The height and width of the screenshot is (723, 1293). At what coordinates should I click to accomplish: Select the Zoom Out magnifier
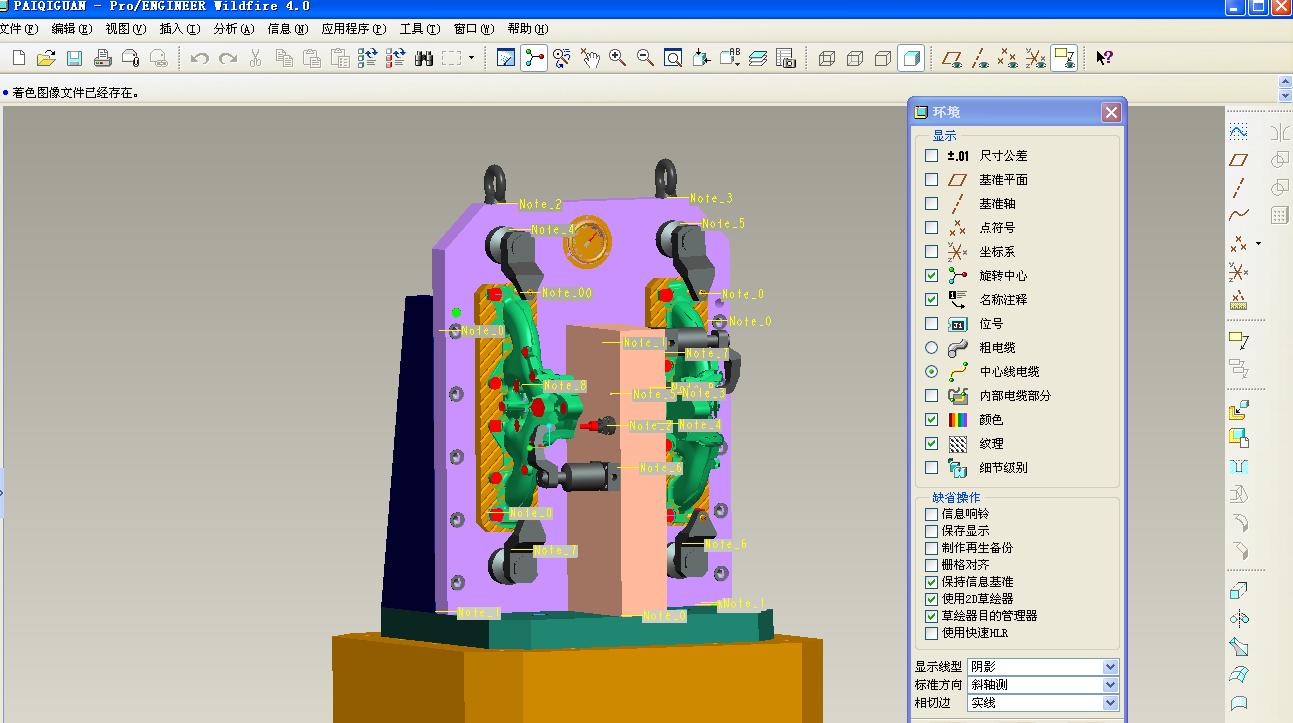click(x=646, y=58)
